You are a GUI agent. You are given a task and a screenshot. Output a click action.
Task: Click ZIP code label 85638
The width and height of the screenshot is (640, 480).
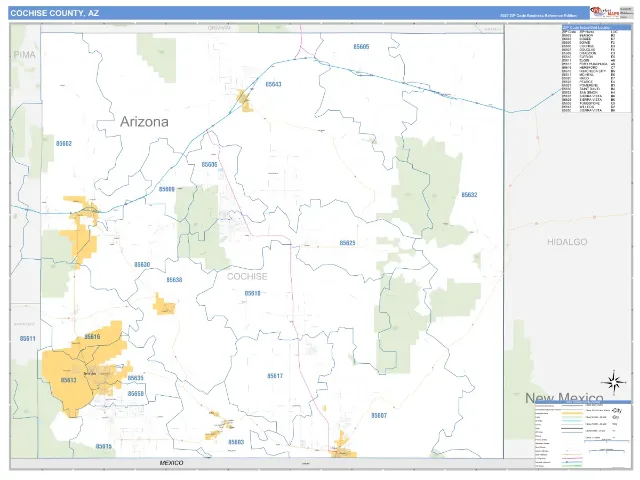pyautogui.click(x=174, y=280)
